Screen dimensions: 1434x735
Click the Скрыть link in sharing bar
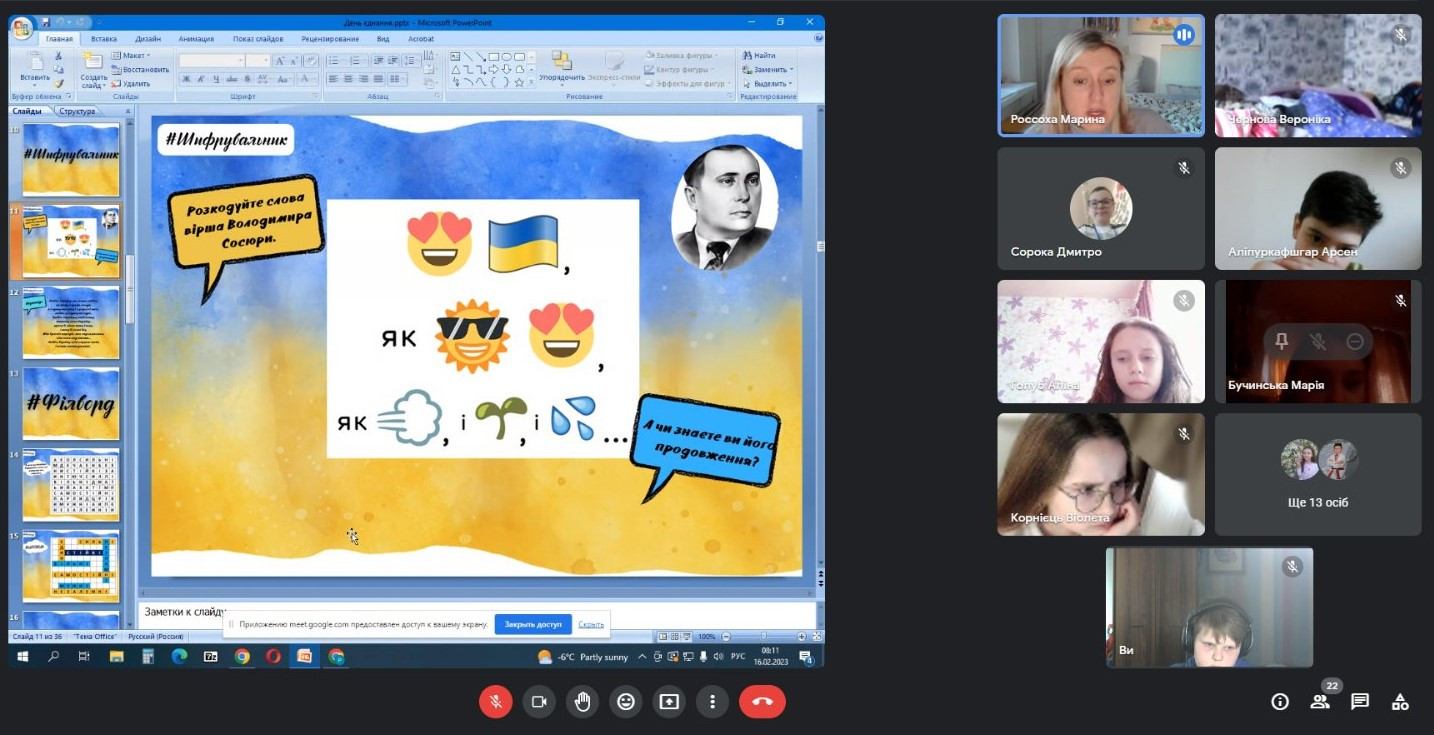[591, 624]
